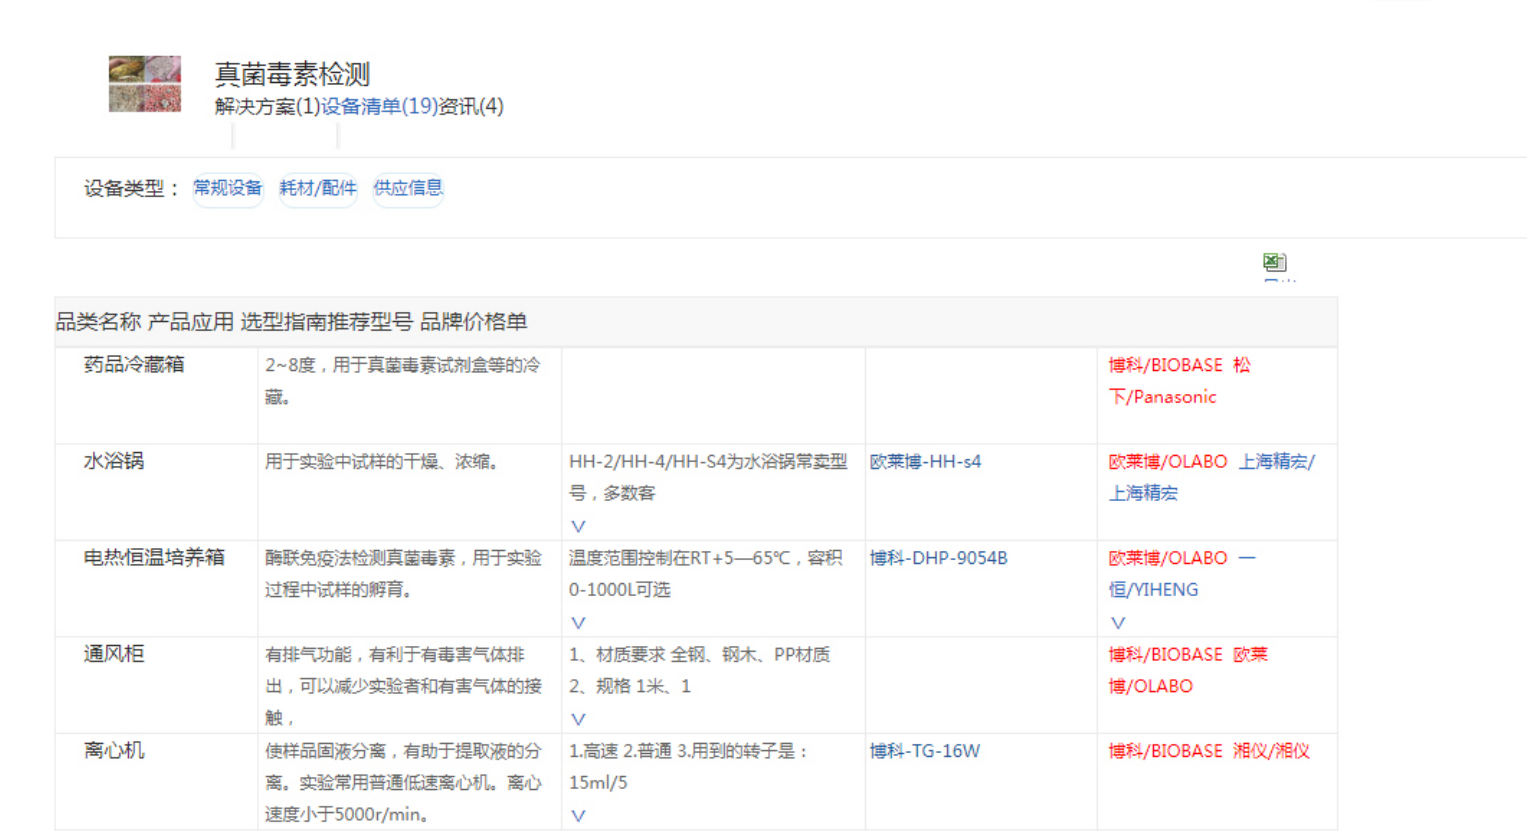Click the Excel export icon
1527x831 pixels.
1274,263
